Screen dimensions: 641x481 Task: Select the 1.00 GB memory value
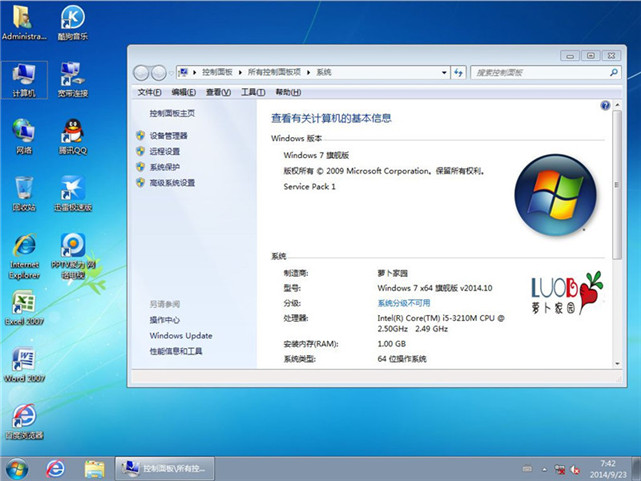392,344
